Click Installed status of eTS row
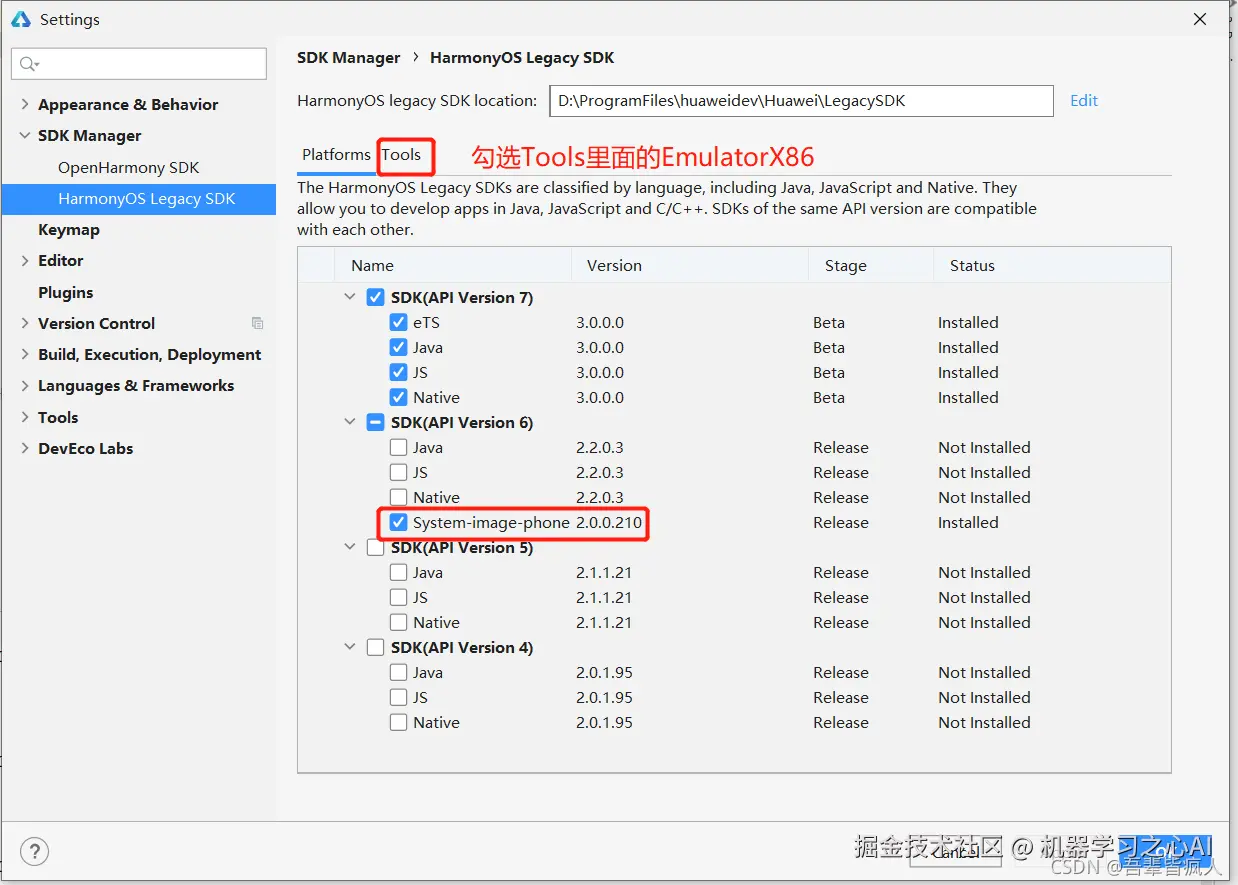This screenshot has height=885, width=1238. point(968,322)
